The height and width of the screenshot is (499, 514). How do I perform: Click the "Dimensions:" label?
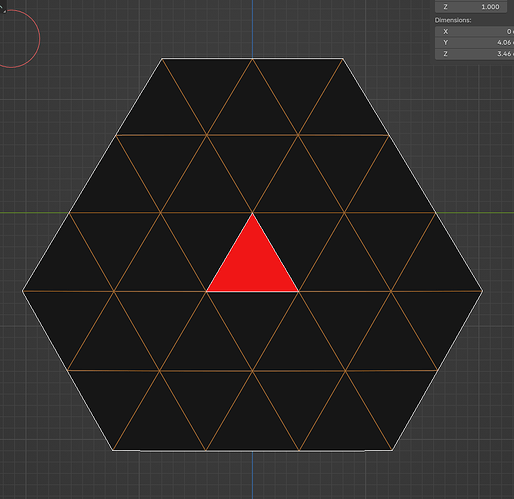click(x=453, y=20)
